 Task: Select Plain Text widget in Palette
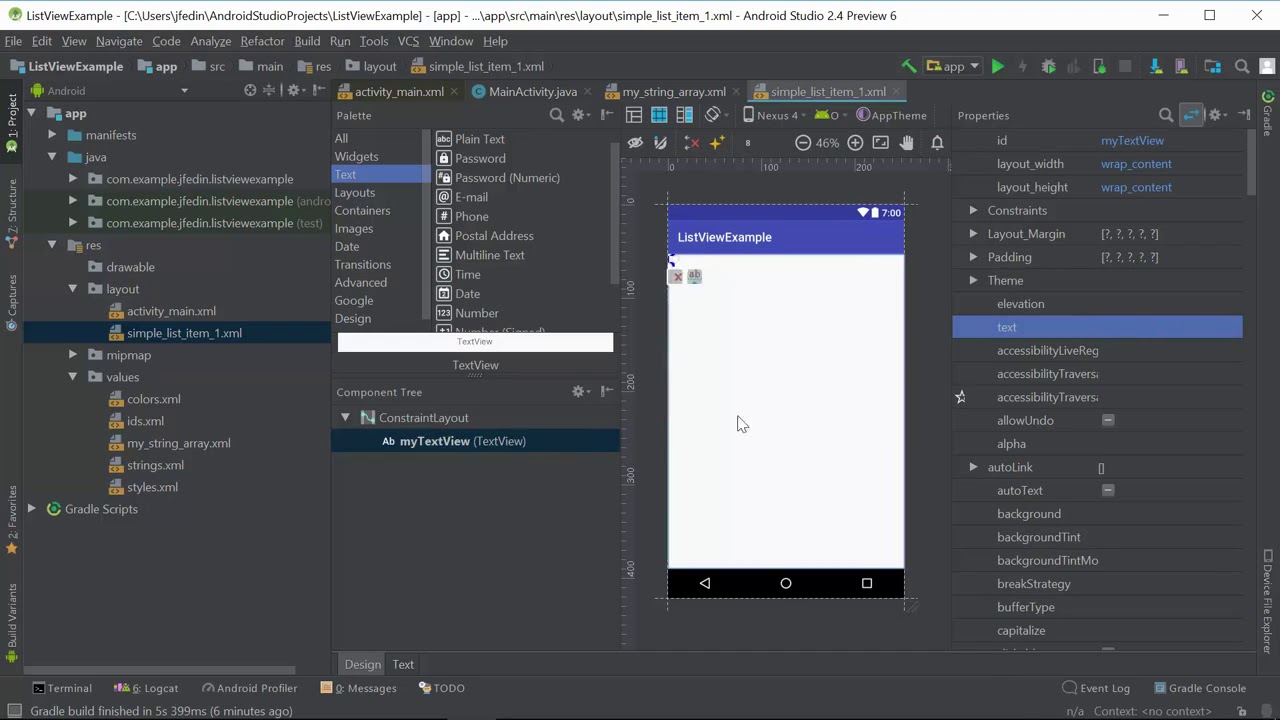pyautogui.click(x=480, y=139)
